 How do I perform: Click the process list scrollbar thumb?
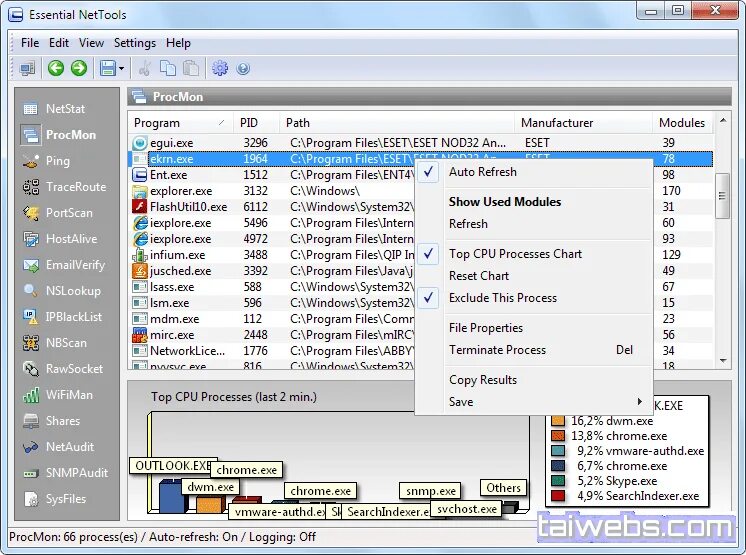(723, 195)
